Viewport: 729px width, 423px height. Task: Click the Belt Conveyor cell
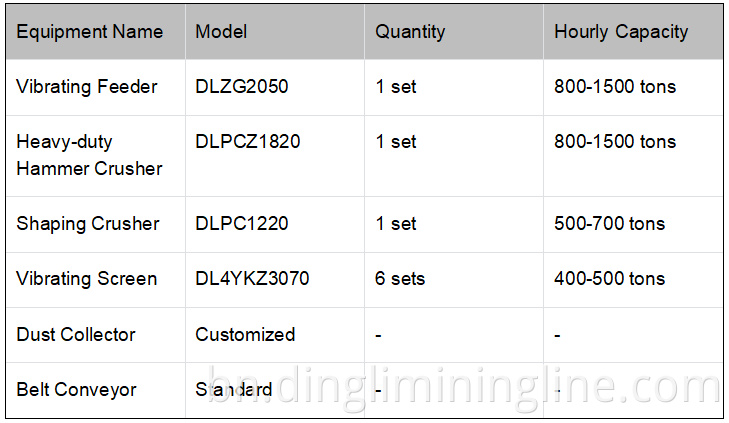(x=76, y=390)
